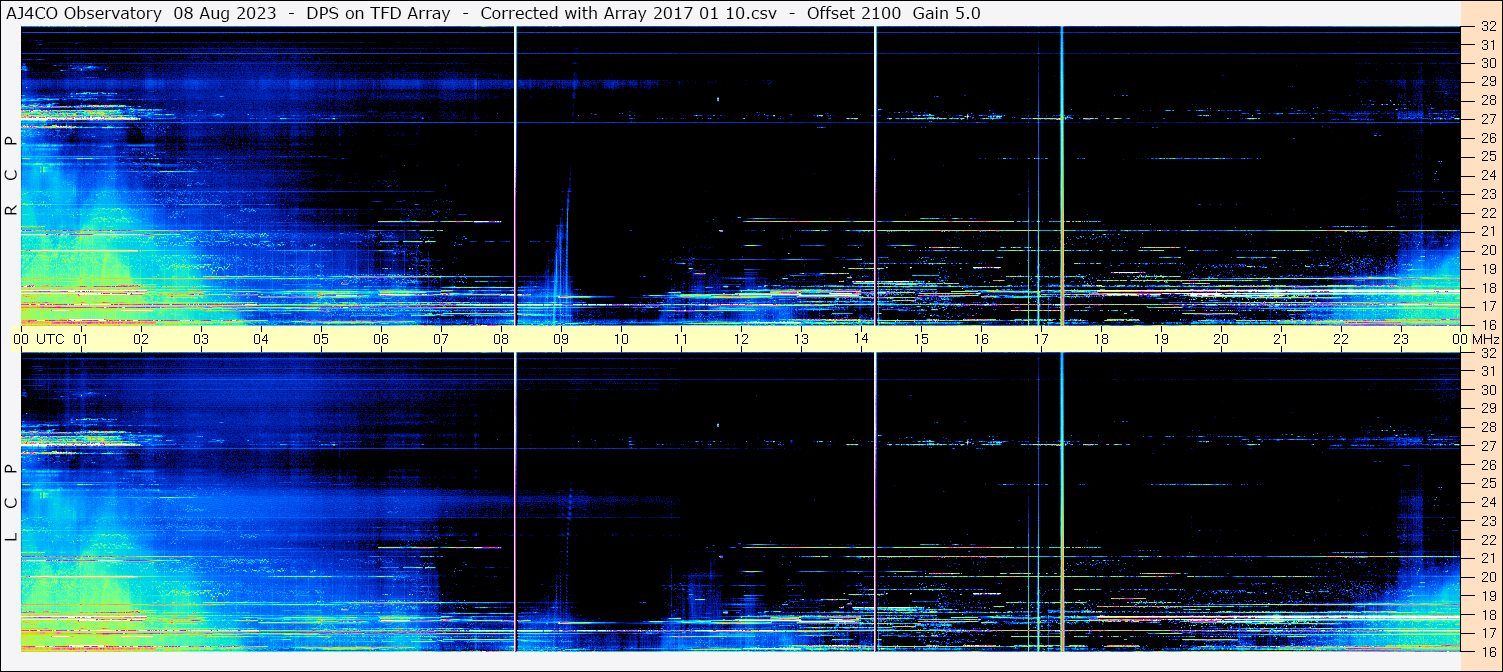The height and width of the screenshot is (672, 1503).
Task: Select the '16' hour tick on time axis
Action: 981,339
